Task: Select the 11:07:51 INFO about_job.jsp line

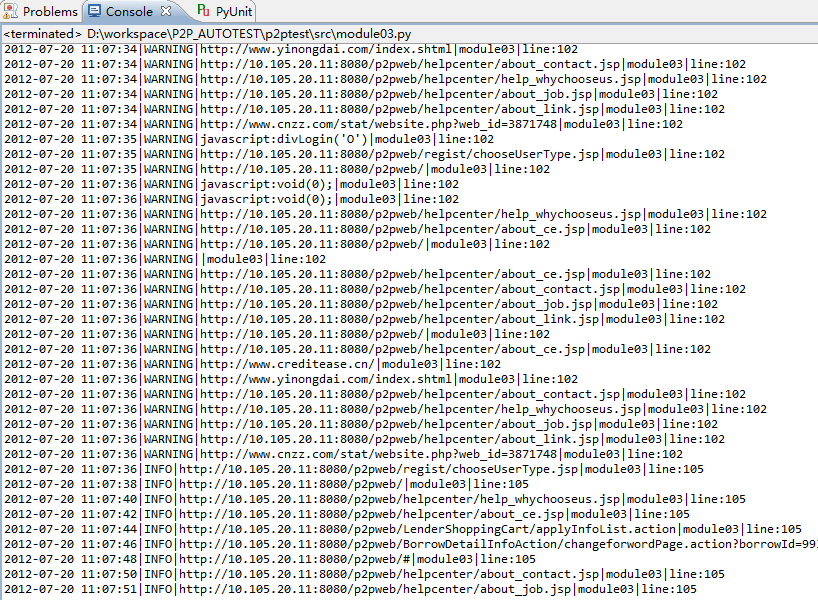Action: (x=351, y=590)
